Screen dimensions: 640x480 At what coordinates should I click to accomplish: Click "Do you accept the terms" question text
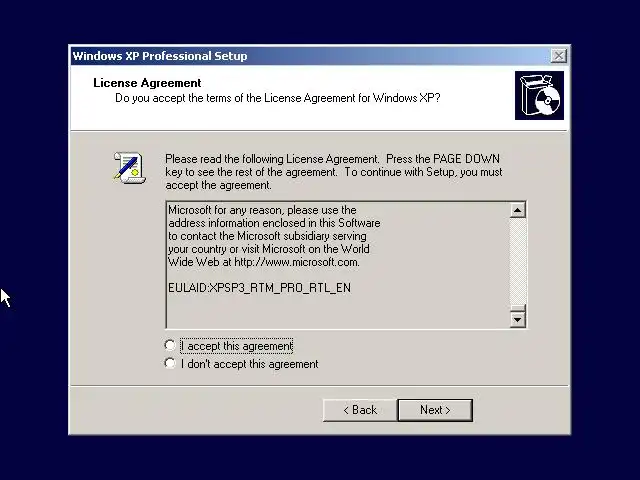click(278, 98)
